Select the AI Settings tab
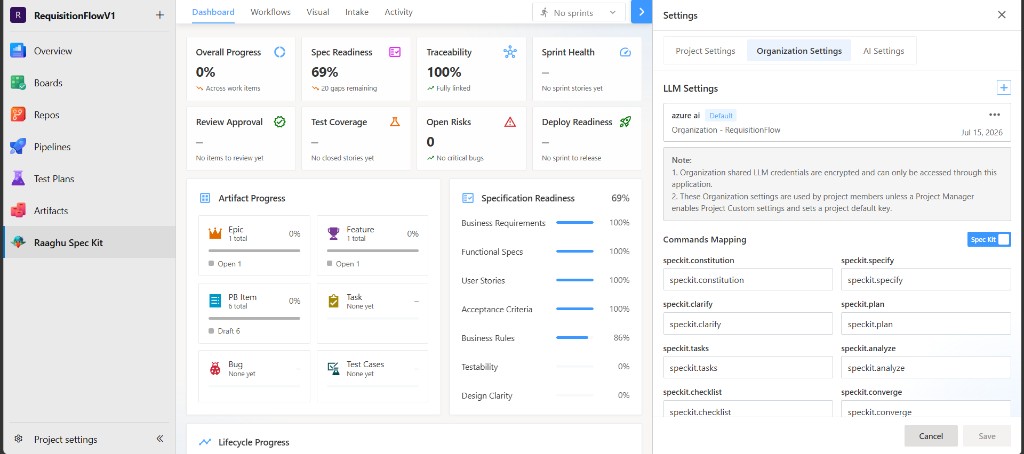1024x454 pixels. (x=884, y=51)
